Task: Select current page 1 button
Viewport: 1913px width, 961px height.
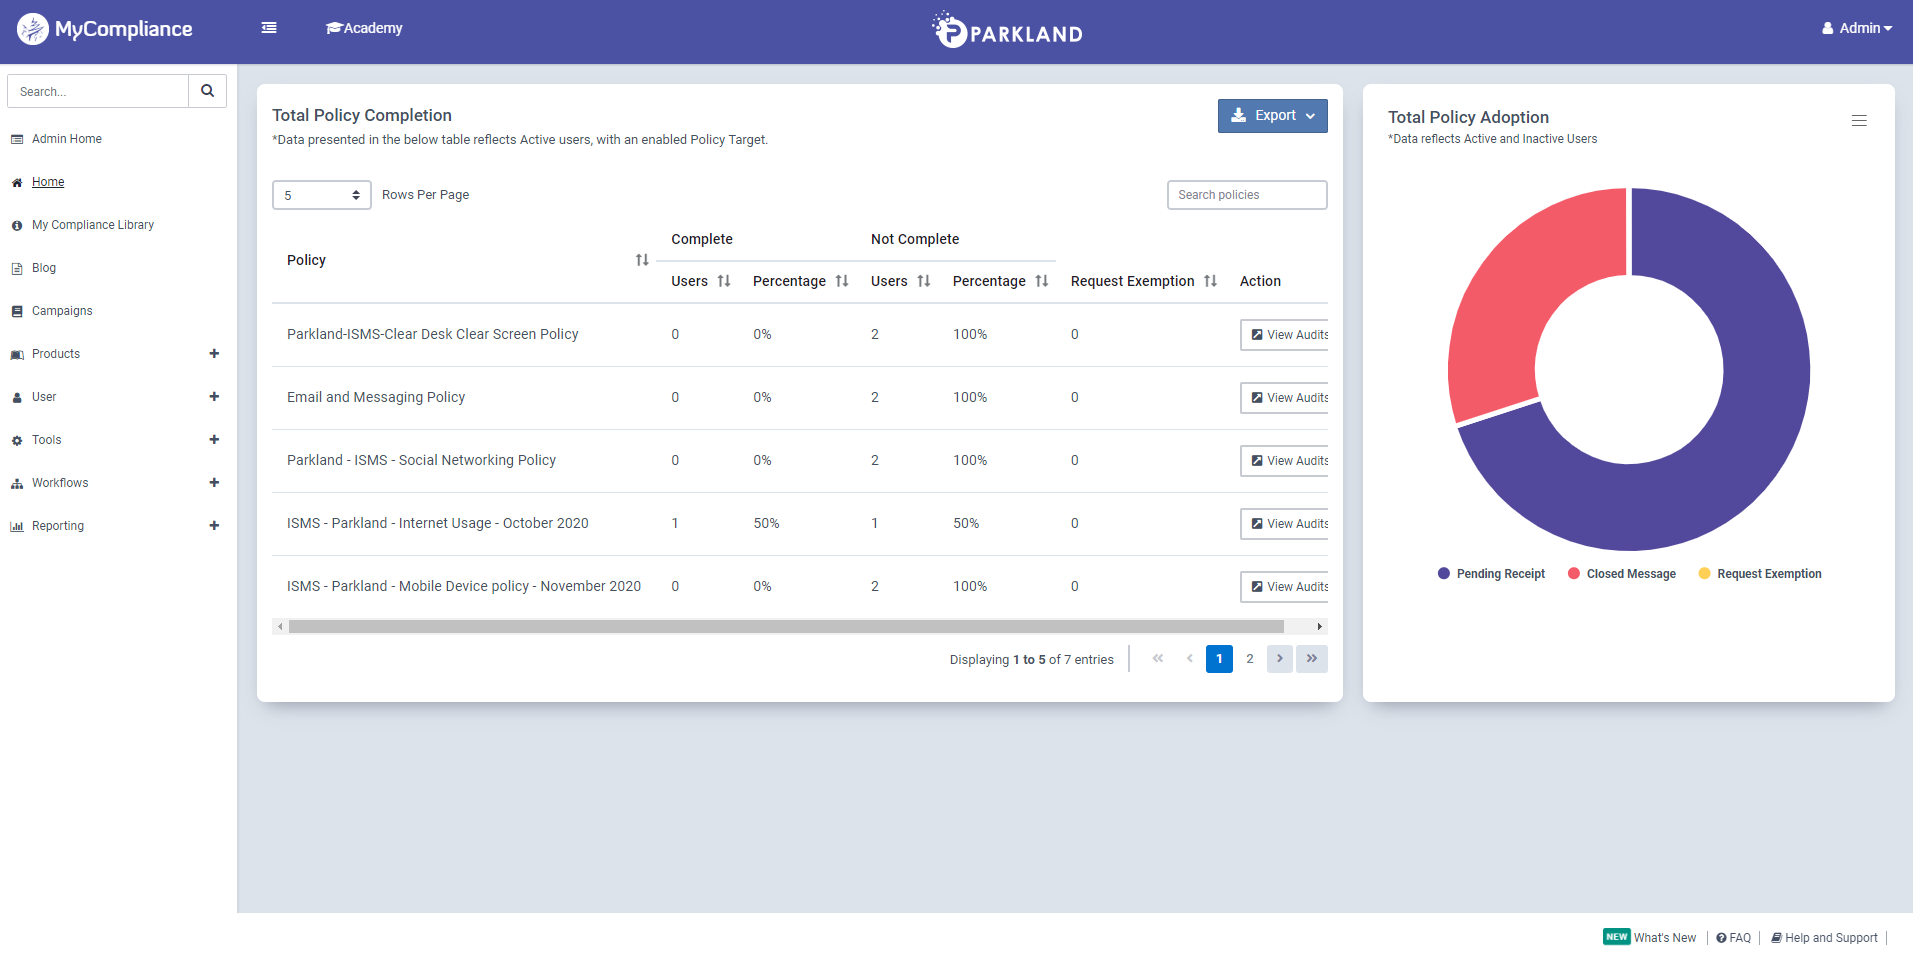Action: point(1219,659)
